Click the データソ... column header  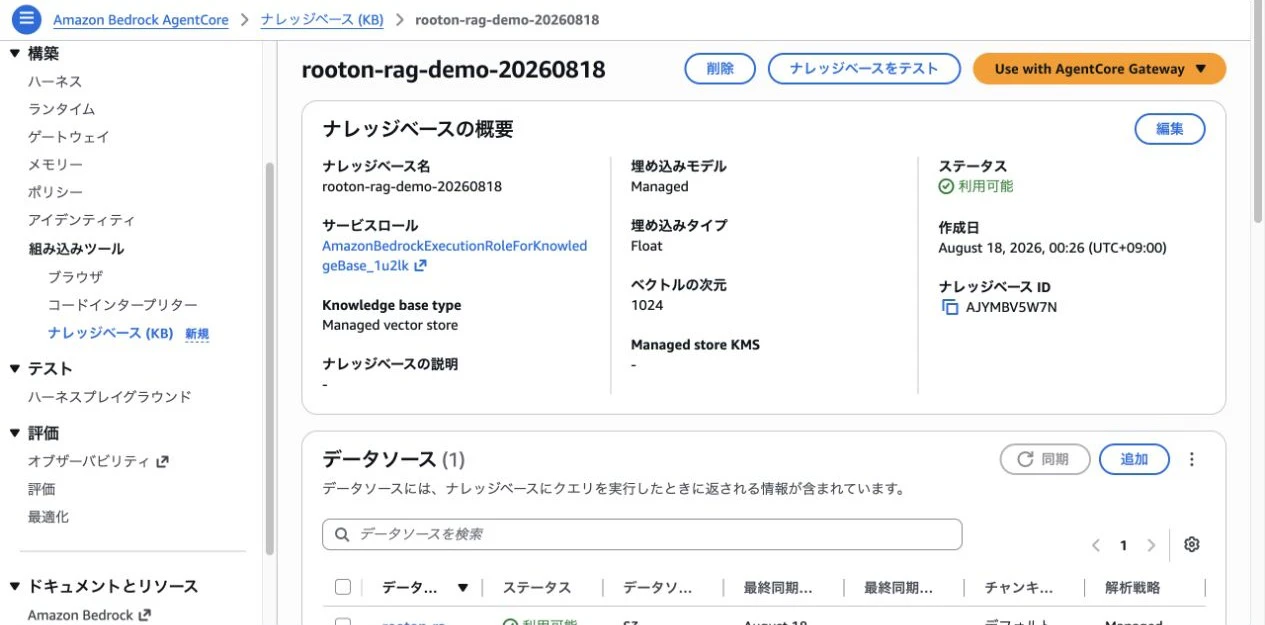coord(658,588)
